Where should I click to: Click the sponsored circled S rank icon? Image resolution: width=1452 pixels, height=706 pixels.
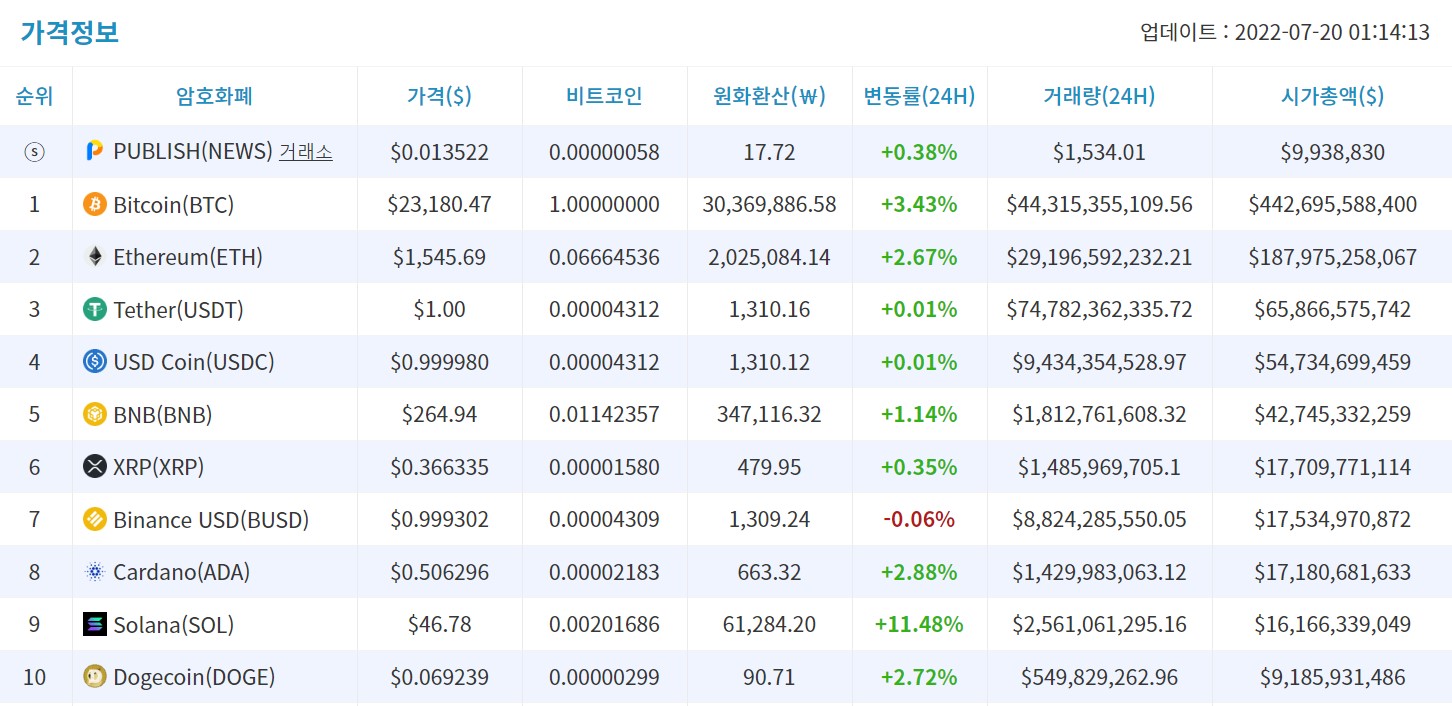(x=34, y=152)
